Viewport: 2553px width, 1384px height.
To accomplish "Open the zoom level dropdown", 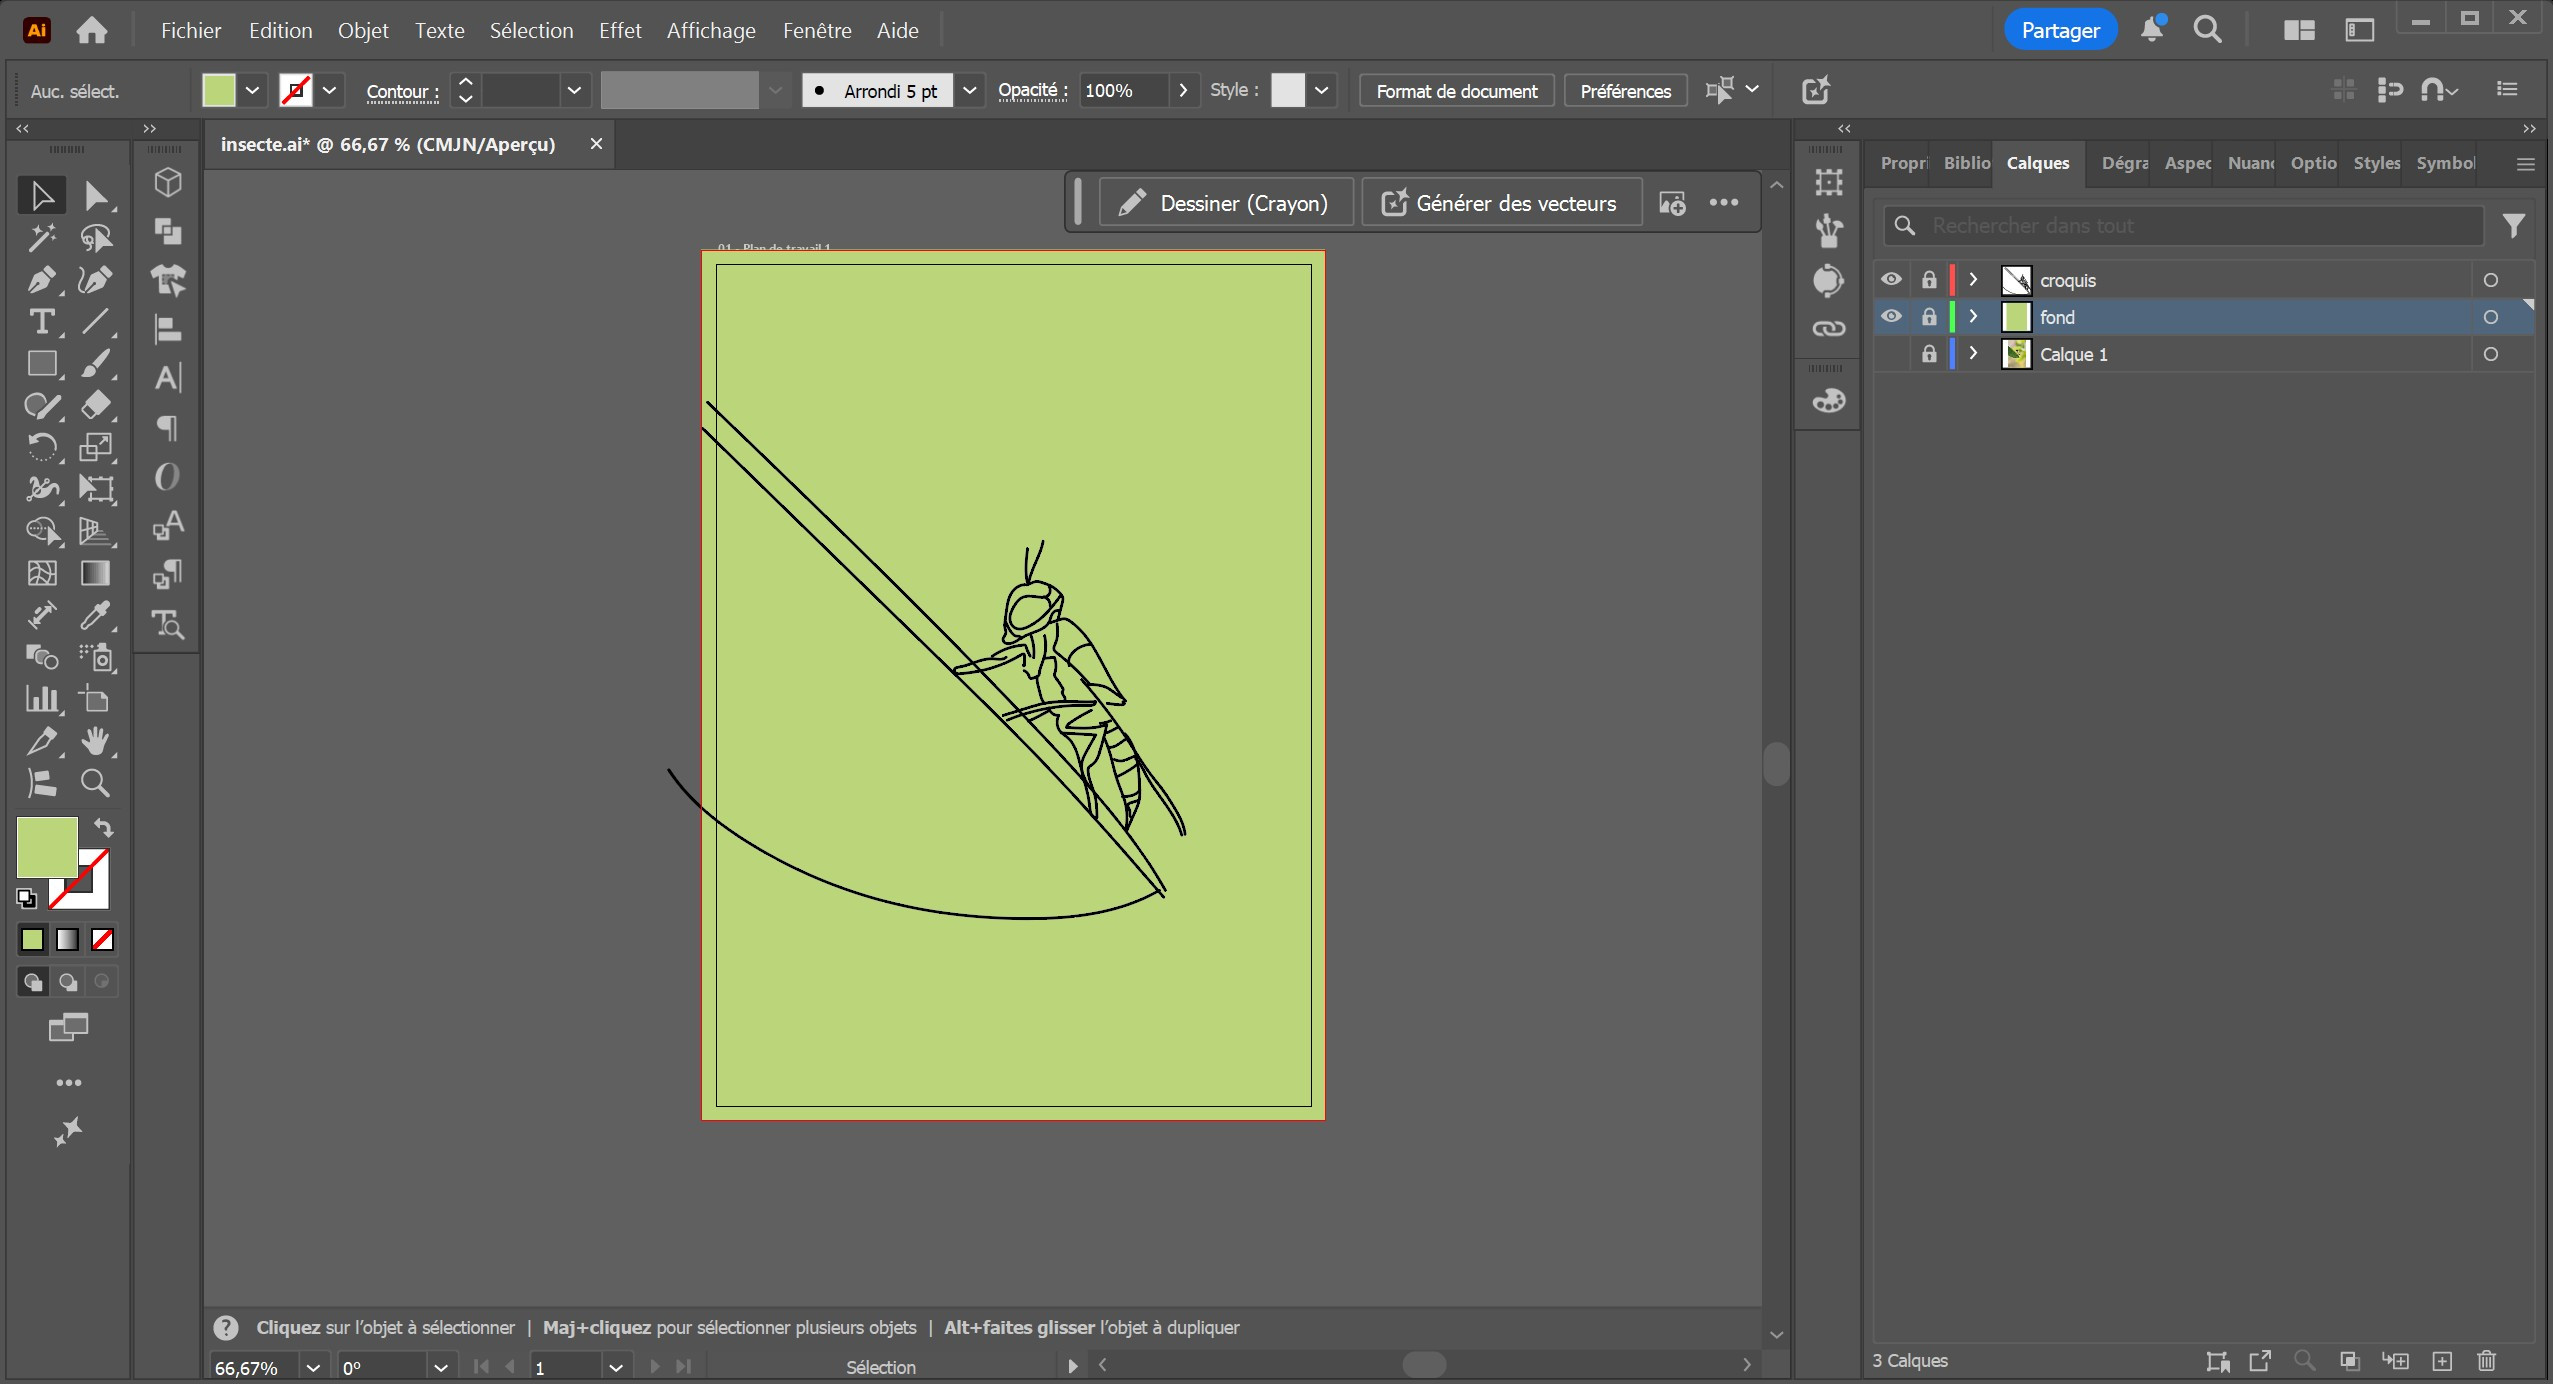I will 312,1367.
